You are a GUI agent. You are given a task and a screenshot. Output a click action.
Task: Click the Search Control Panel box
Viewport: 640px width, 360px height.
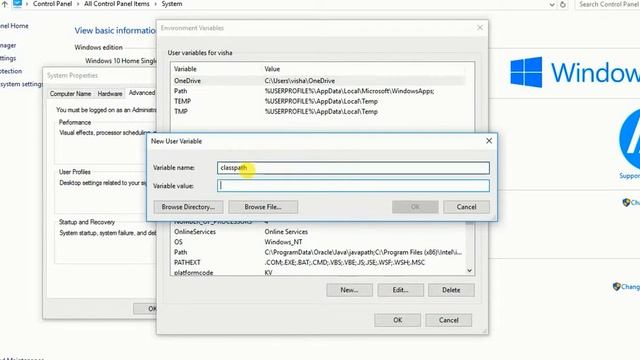coord(607,4)
